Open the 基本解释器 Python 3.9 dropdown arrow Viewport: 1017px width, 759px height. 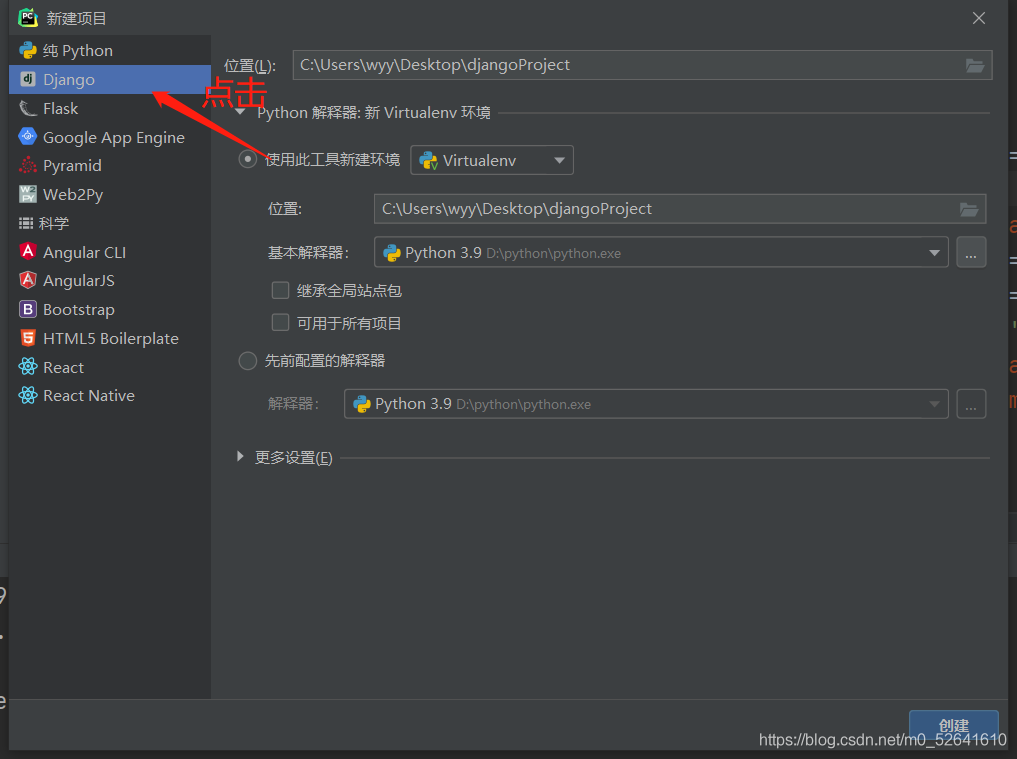point(934,252)
